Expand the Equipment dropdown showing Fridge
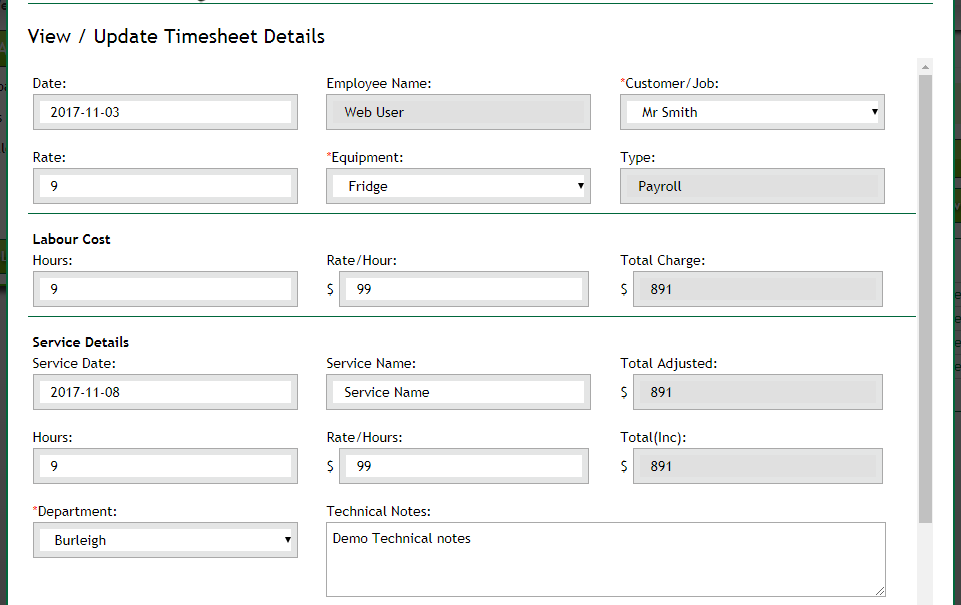The height and width of the screenshot is (605, 961). (x=458, y=186)
